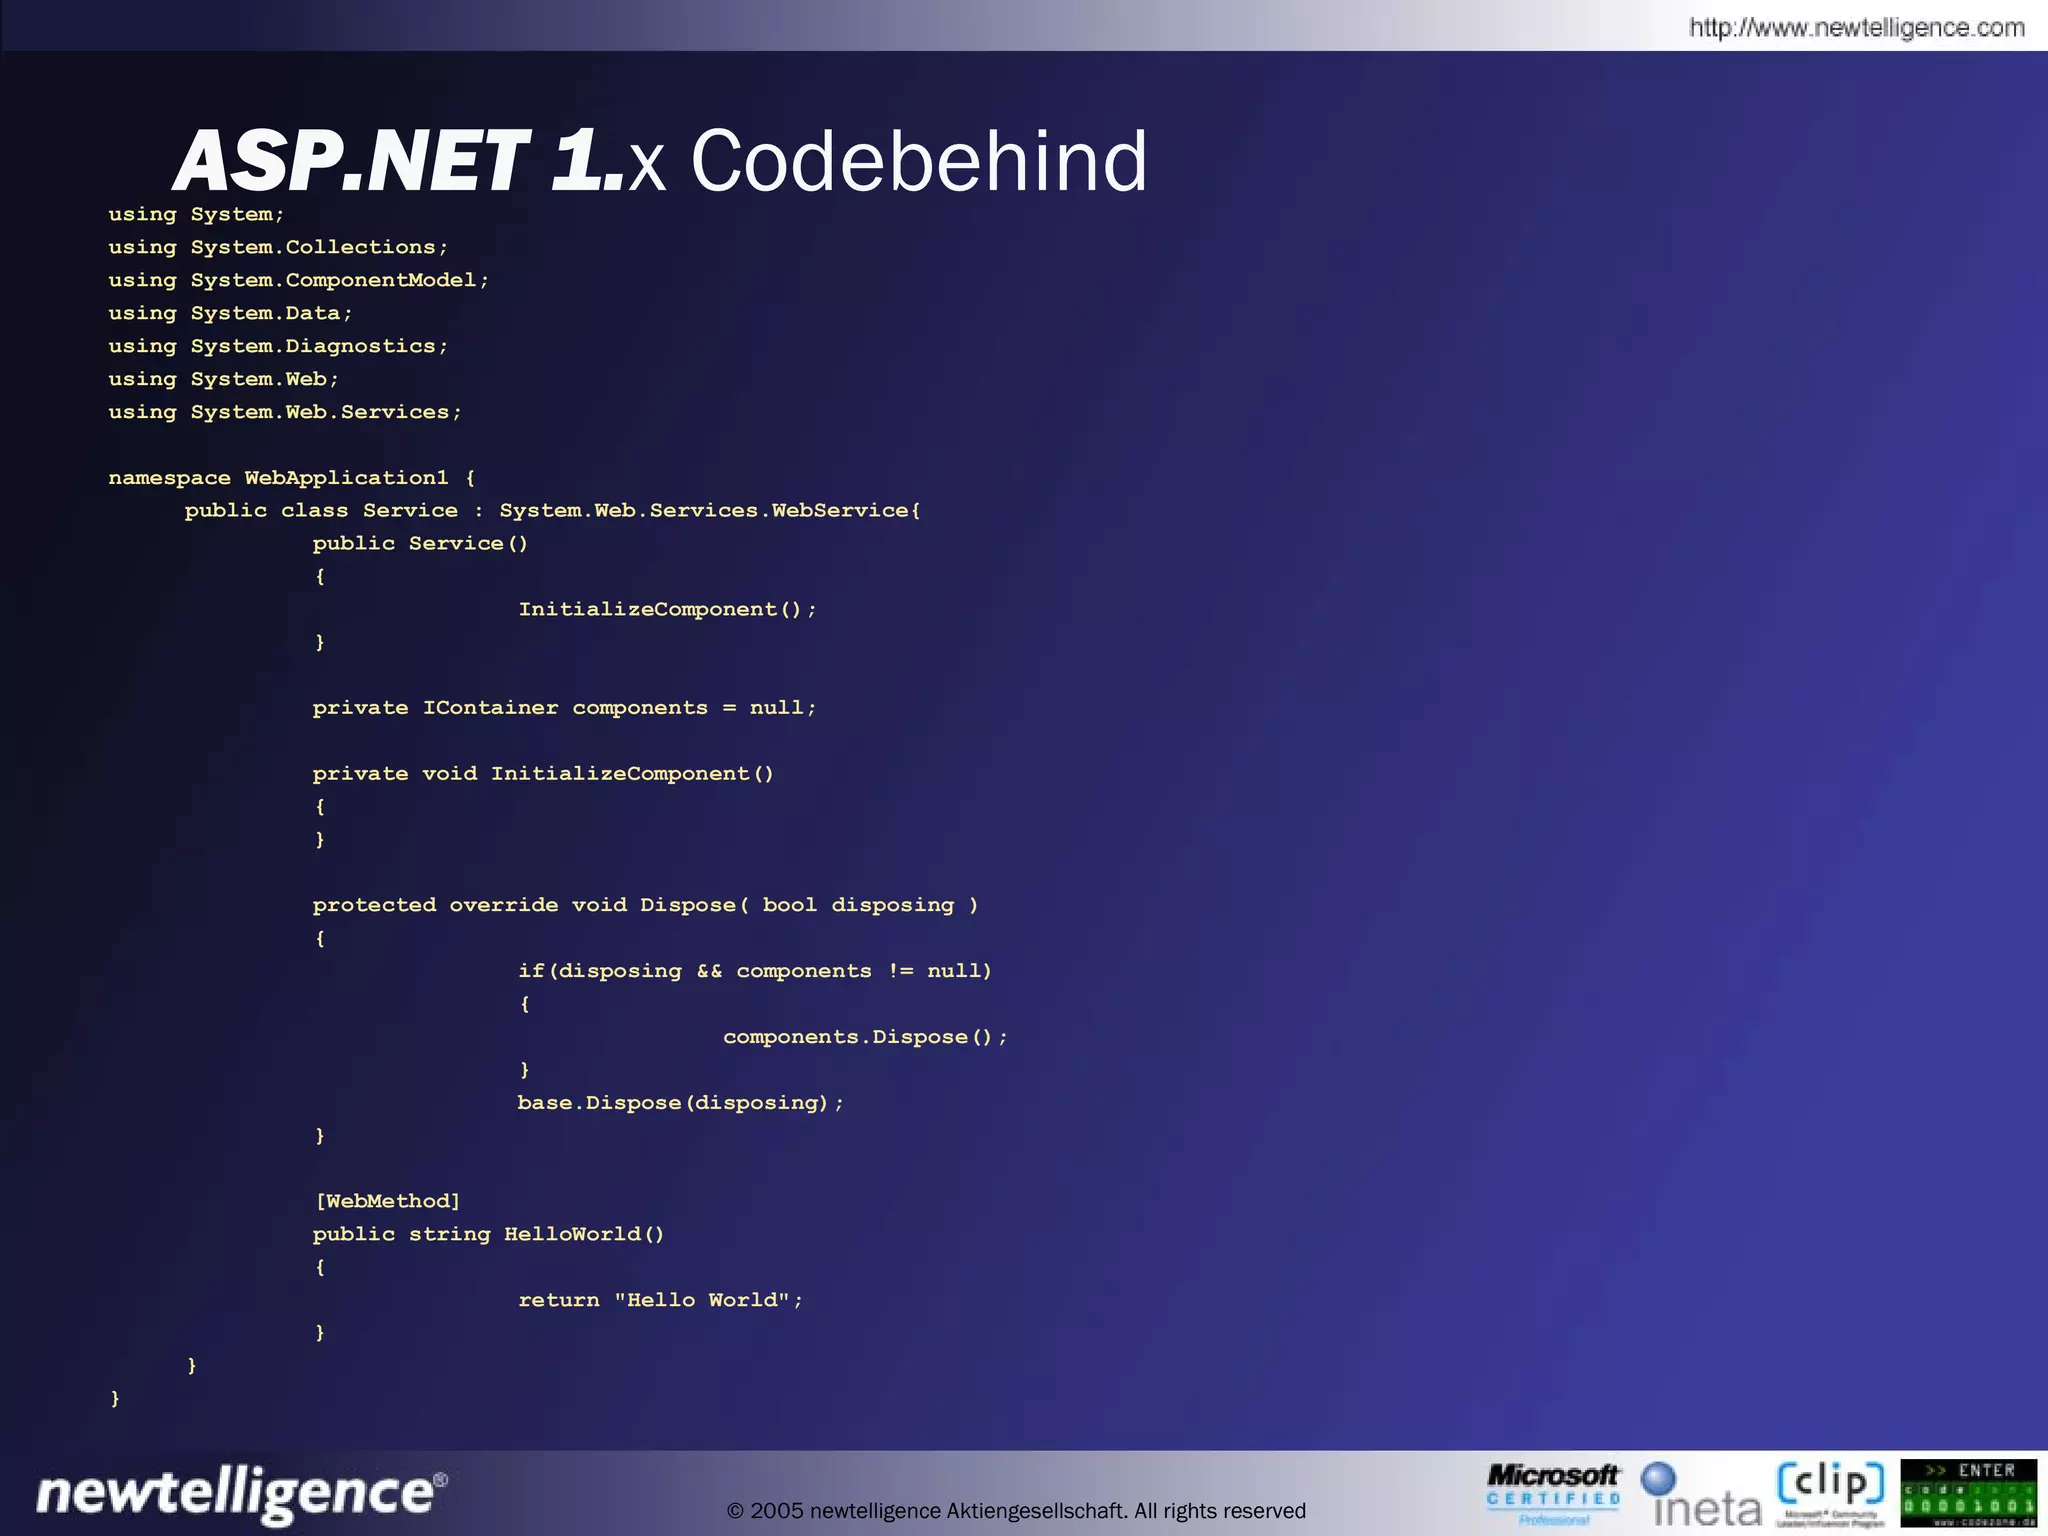Click the public class Service declaration
Viewport: 2048px width, 1536px height.
pos(552,511)
